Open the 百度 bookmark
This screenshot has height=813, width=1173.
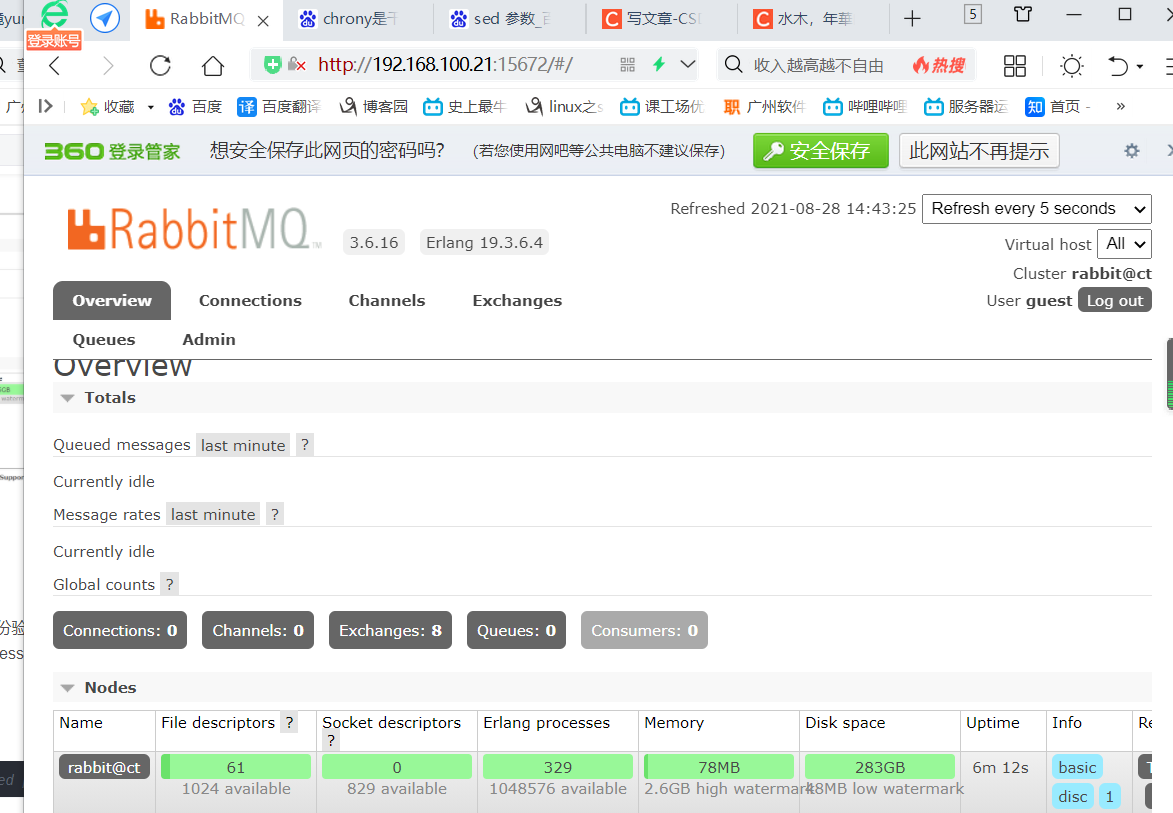click(x=195, y=107)
